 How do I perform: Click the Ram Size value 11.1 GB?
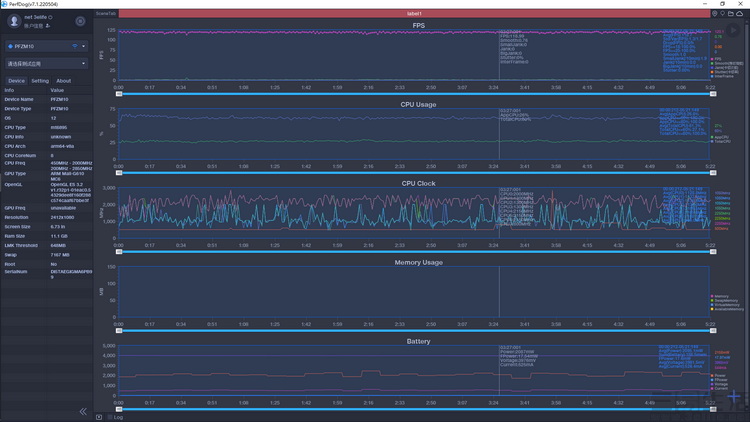[x=59, y=236]
